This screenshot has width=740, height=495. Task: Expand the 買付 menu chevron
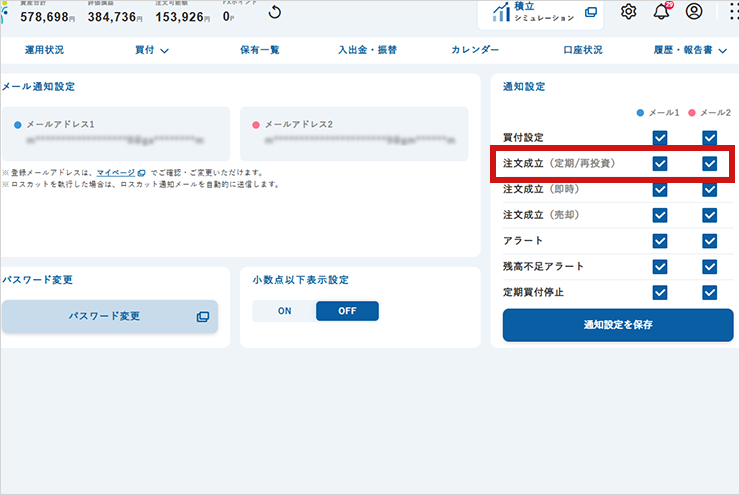pos(164,51)
